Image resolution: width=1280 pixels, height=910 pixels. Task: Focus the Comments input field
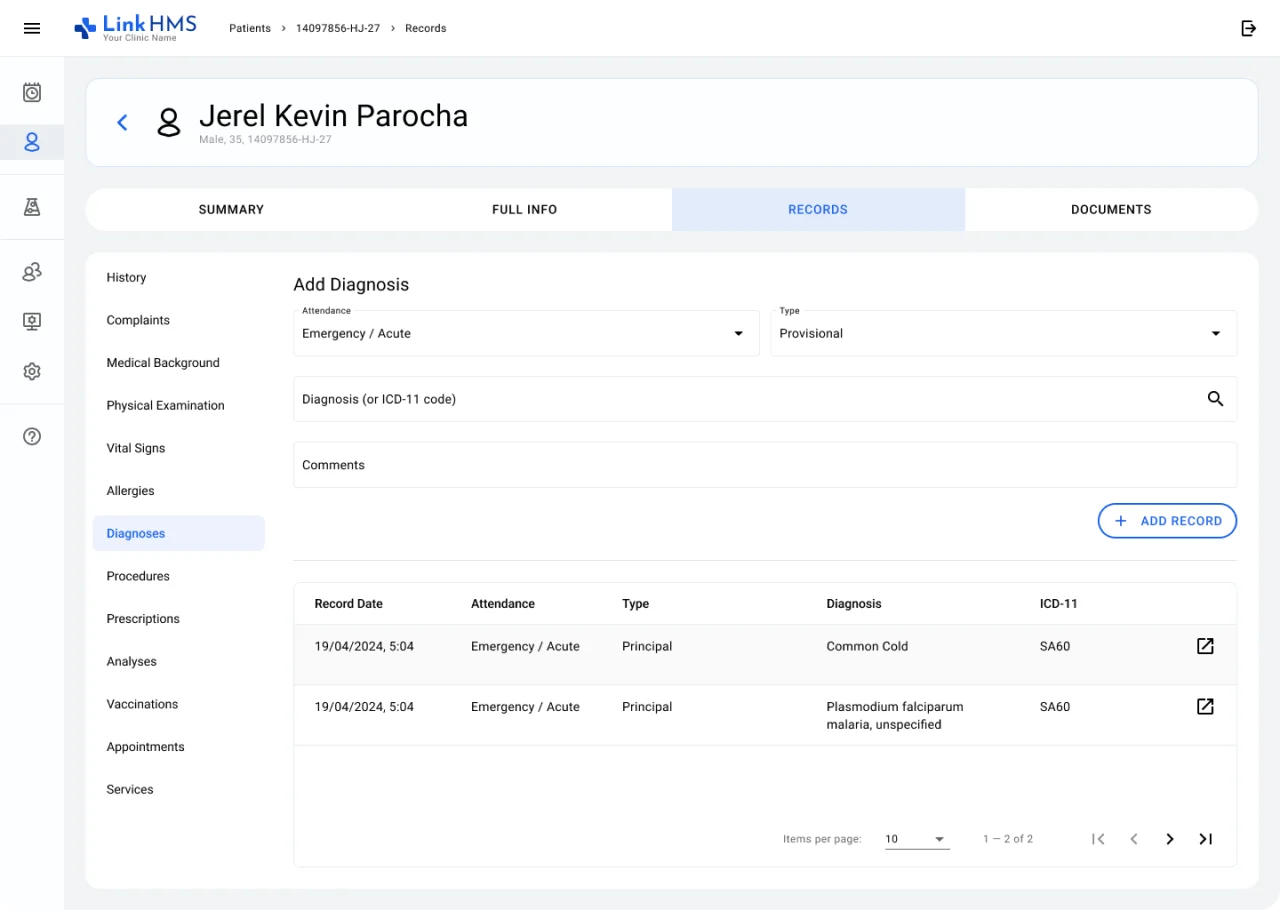pyautogui.click(x=765, y=465)
